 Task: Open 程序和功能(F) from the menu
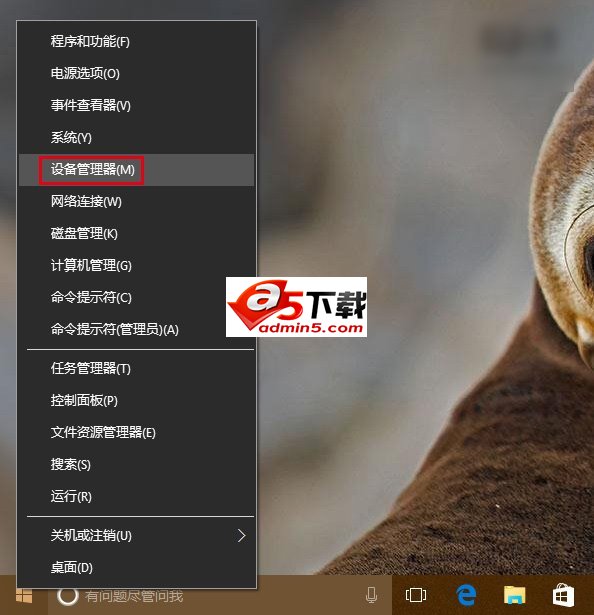point(137,42)
